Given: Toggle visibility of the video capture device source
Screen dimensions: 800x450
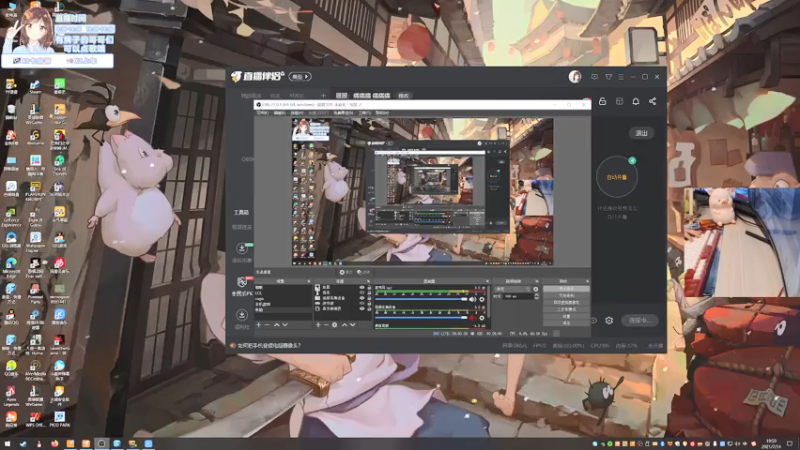Looking at the screenshot, I should [362, 298].
